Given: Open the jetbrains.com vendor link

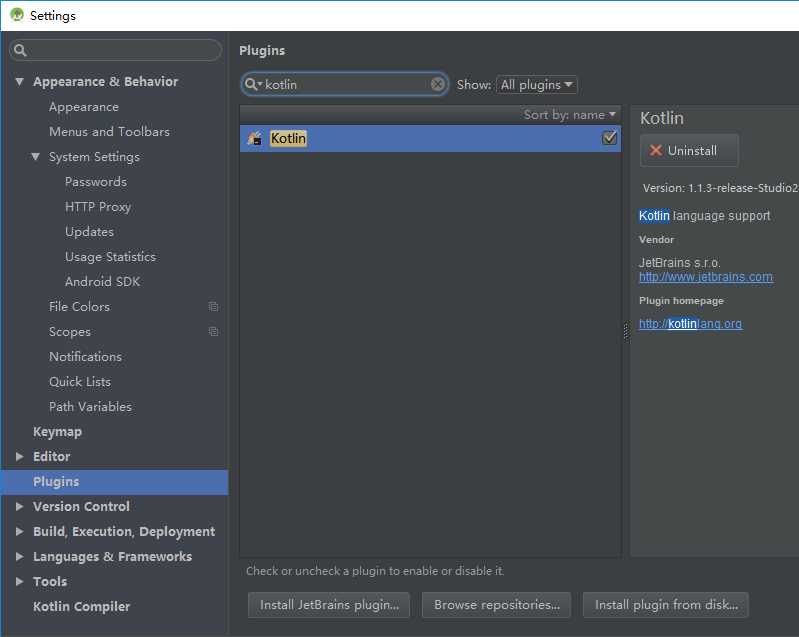Looking at the screenshot, I should [706, 277].
